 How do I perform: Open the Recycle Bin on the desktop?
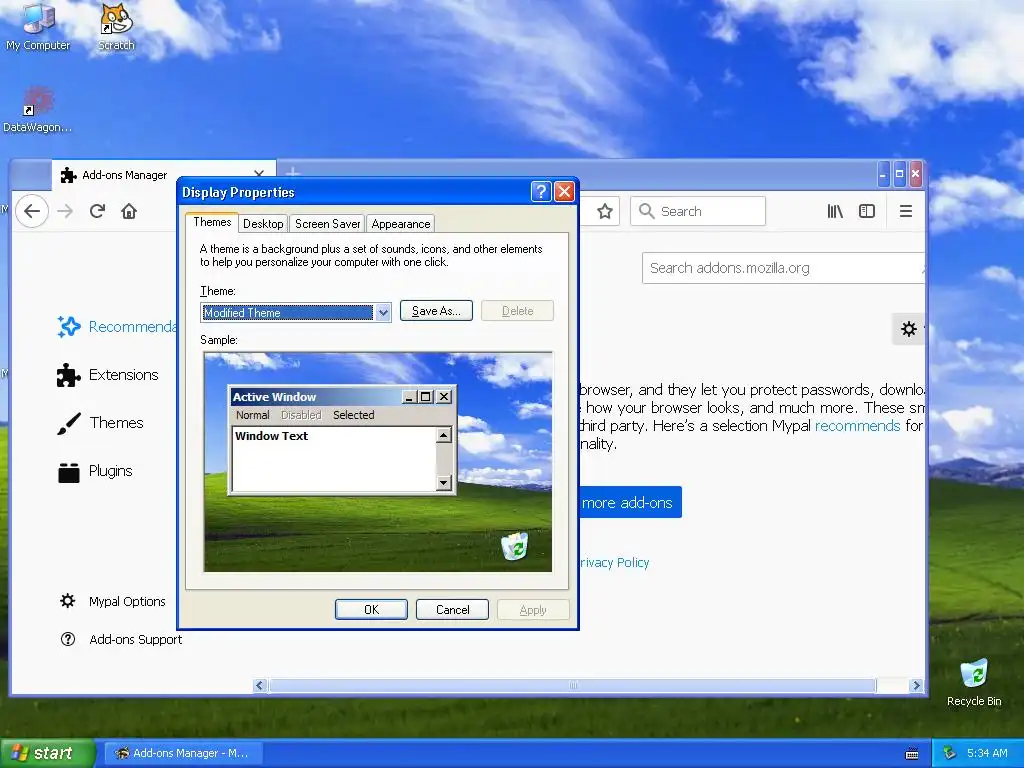[x=974, y=682]
